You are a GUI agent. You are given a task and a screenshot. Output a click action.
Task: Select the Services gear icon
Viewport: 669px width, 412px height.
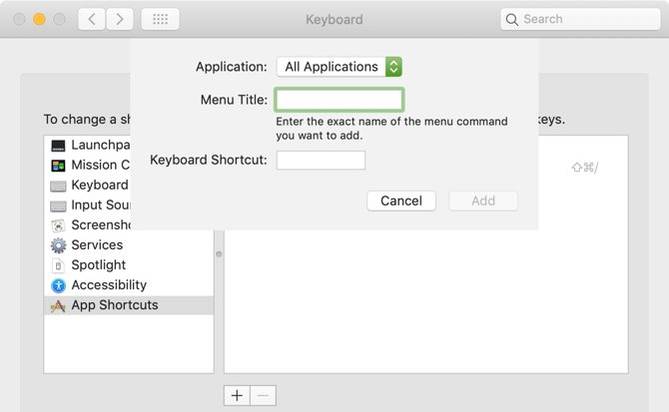click(58, 245)
